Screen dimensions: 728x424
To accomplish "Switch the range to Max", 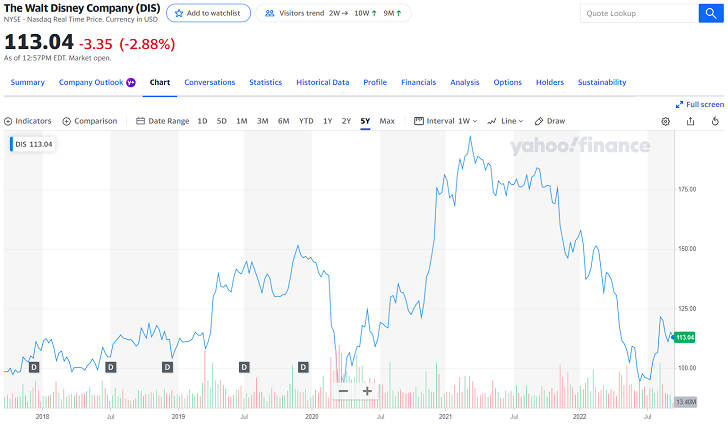I will click(x=387, y=121).
